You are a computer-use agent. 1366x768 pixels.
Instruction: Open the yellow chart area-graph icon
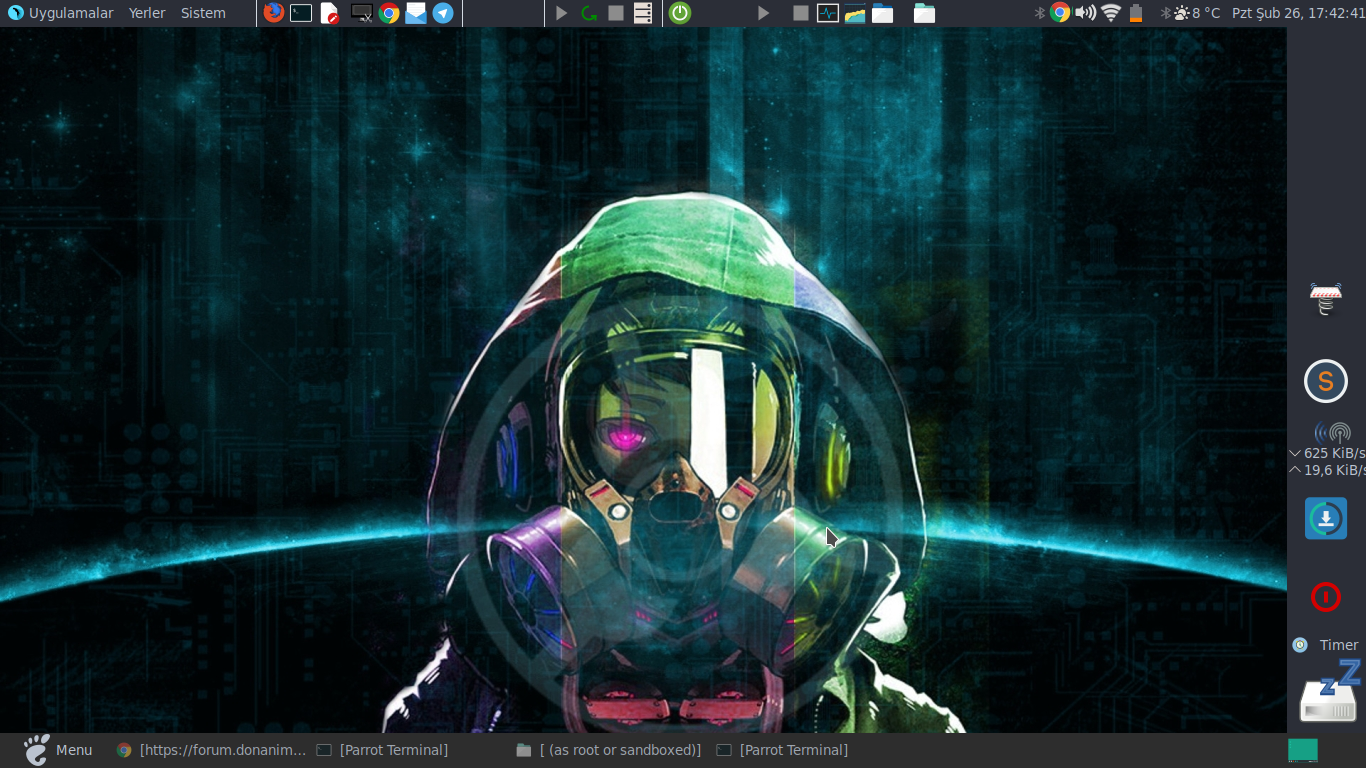(854, 13)
